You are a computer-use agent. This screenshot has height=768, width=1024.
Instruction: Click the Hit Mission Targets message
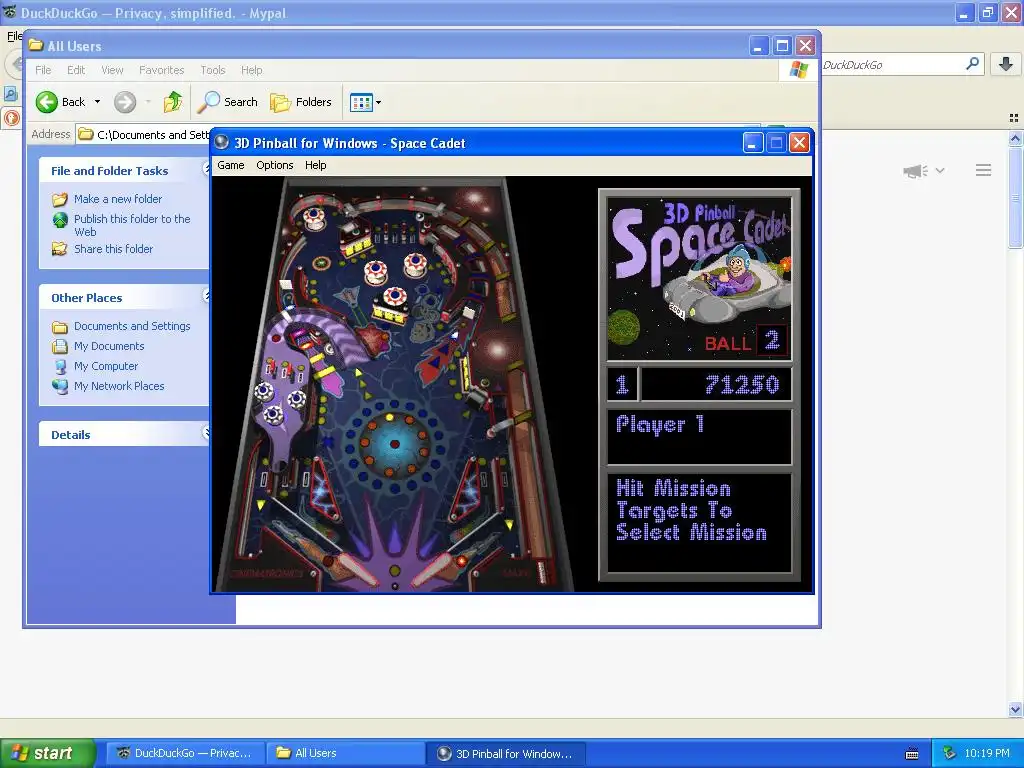[691, 510]
